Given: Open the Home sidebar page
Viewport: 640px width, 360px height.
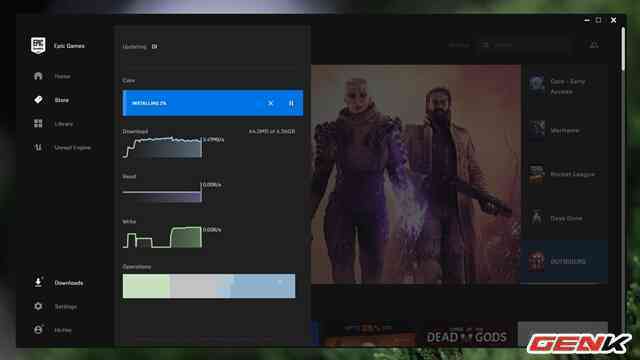Looking at the screenshot, I should tap(62, 76).
